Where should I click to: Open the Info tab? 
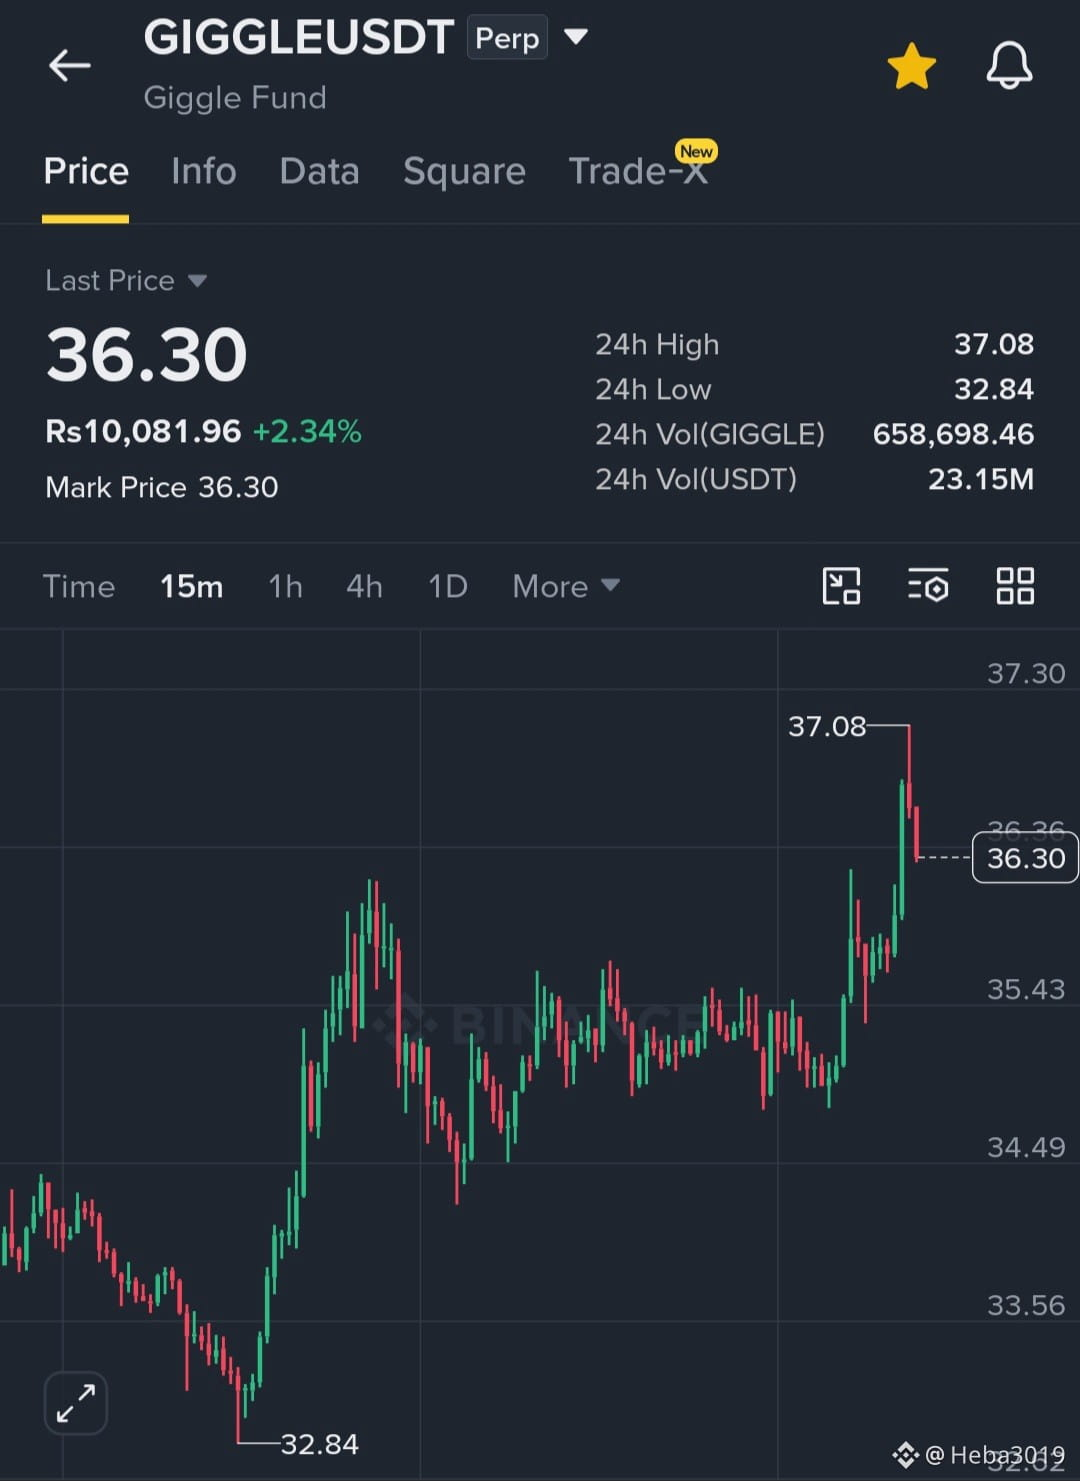pos(204,171)
